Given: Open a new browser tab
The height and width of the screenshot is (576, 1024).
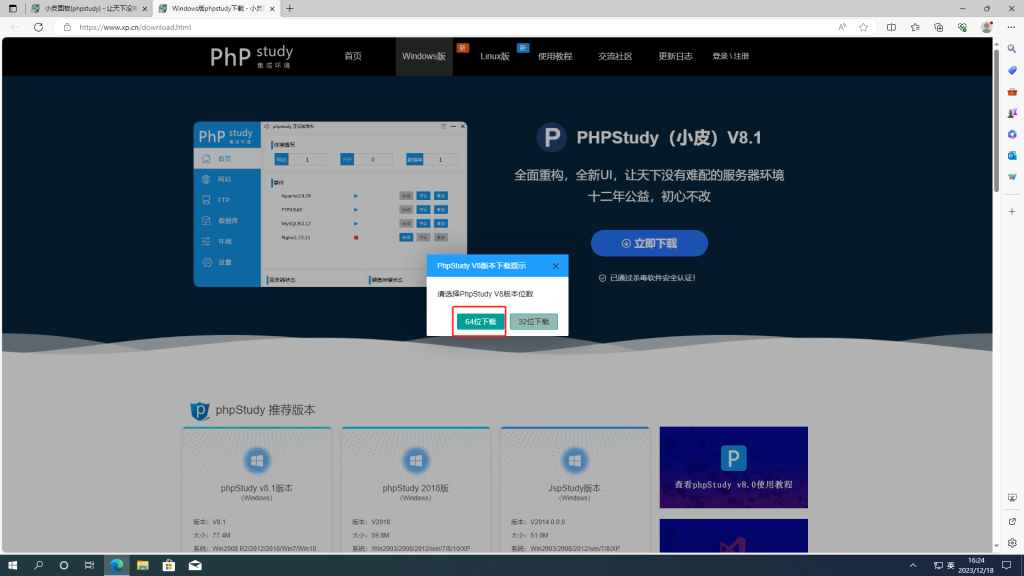Looking at the screenshot, I should [x=289, y=8].
